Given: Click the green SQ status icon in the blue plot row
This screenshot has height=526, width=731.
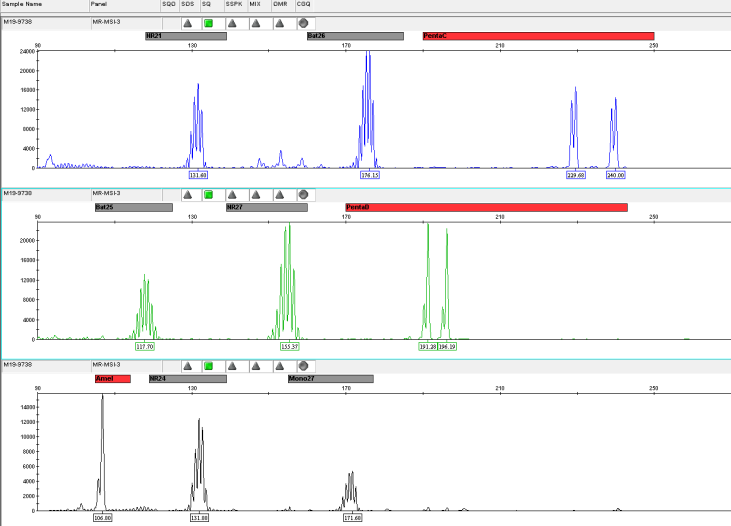Looking at the screenshot, I should click(208, 22).
